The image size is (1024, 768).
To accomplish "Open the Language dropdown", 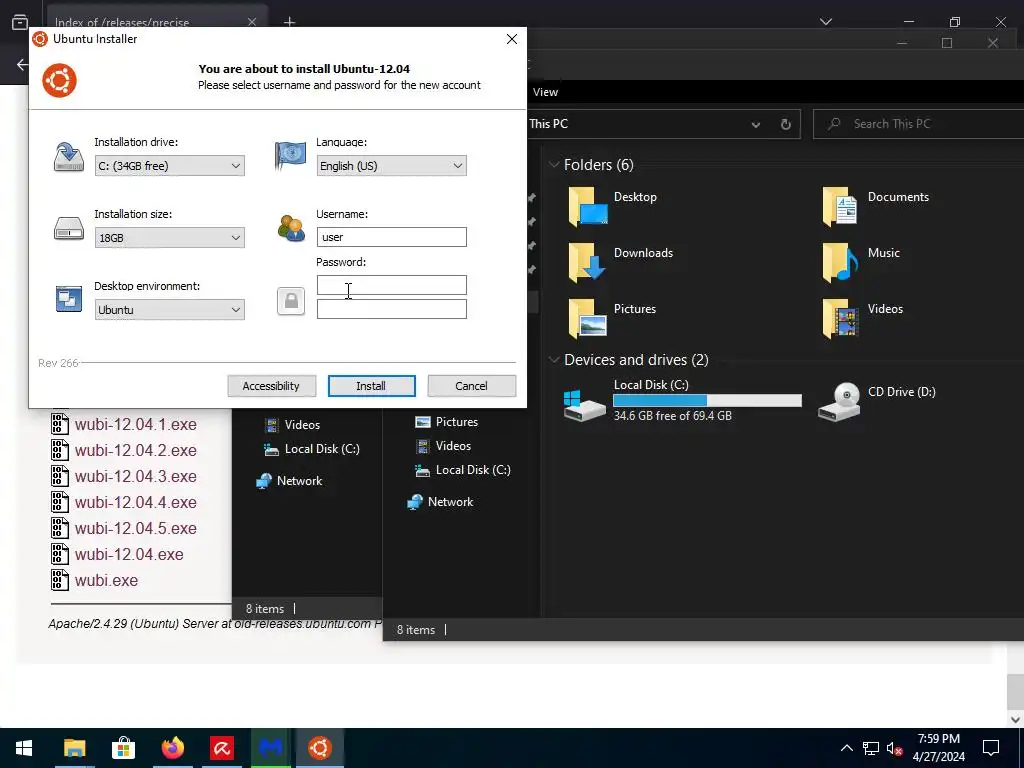I will click(391, 165).
